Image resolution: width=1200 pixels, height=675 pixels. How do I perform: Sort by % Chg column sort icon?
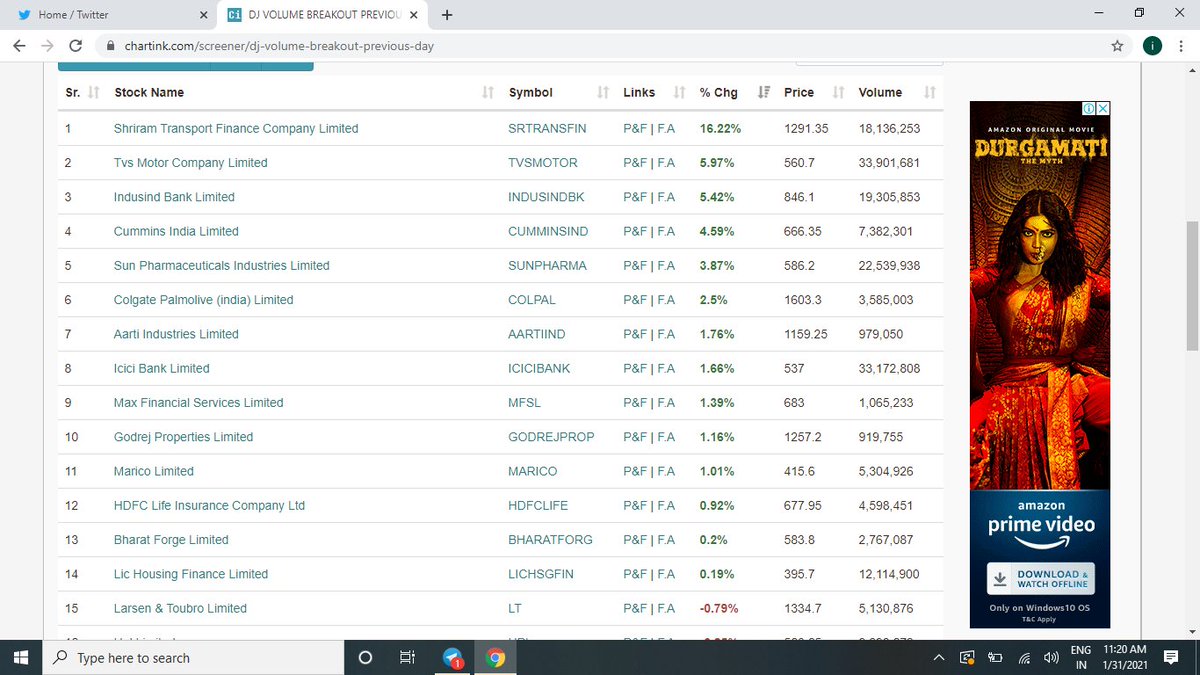tap(764, 92)
